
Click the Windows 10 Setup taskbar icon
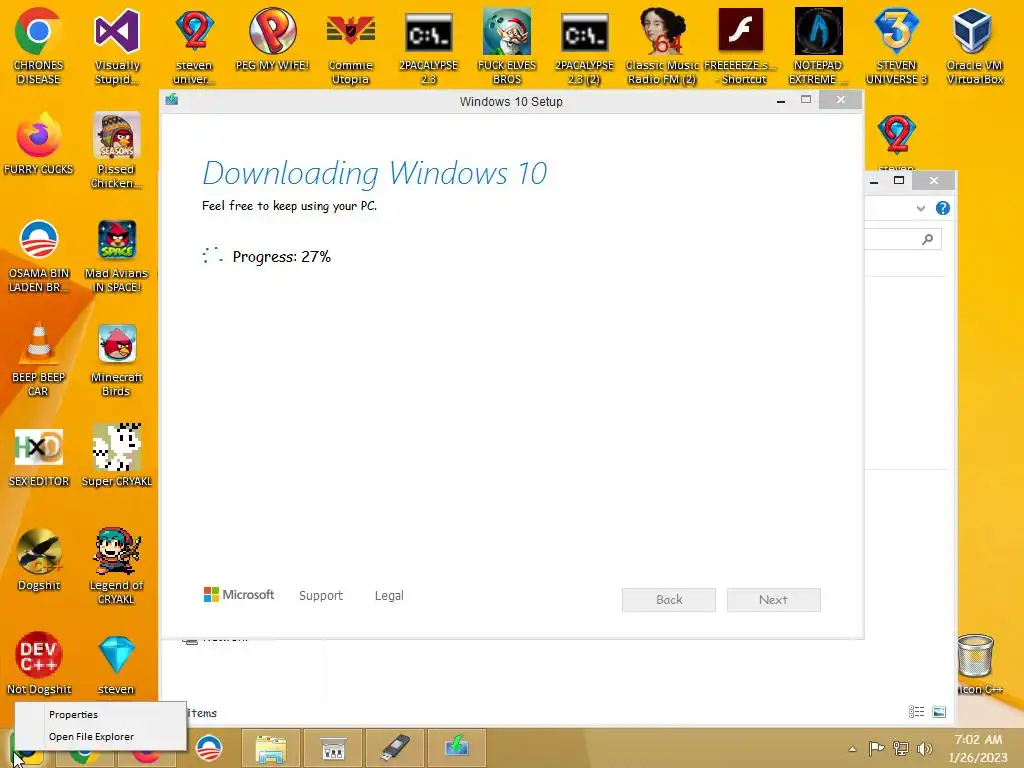[456, 748]
